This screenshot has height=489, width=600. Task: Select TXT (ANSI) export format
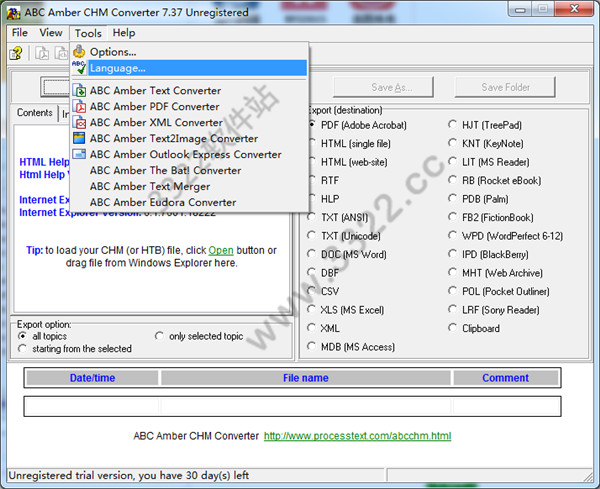tap(338, 218)
